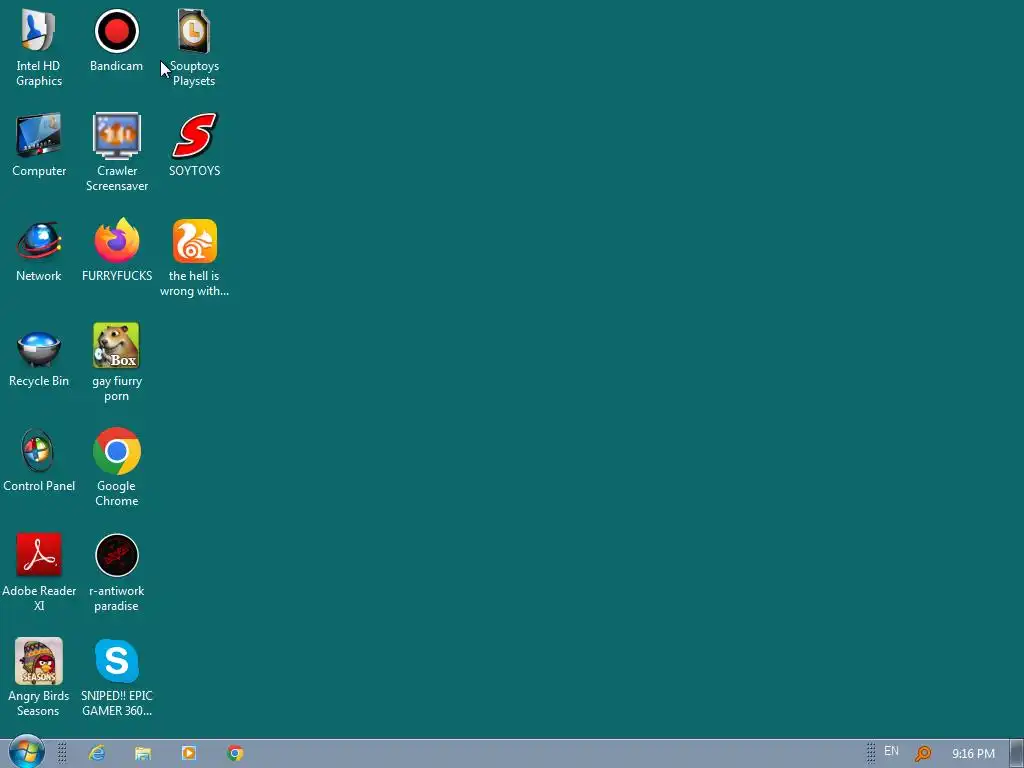Screen dimensions: 1024x768
Task: Click the Show desktop taskbar button
Action: click(x=1017, y=754)
